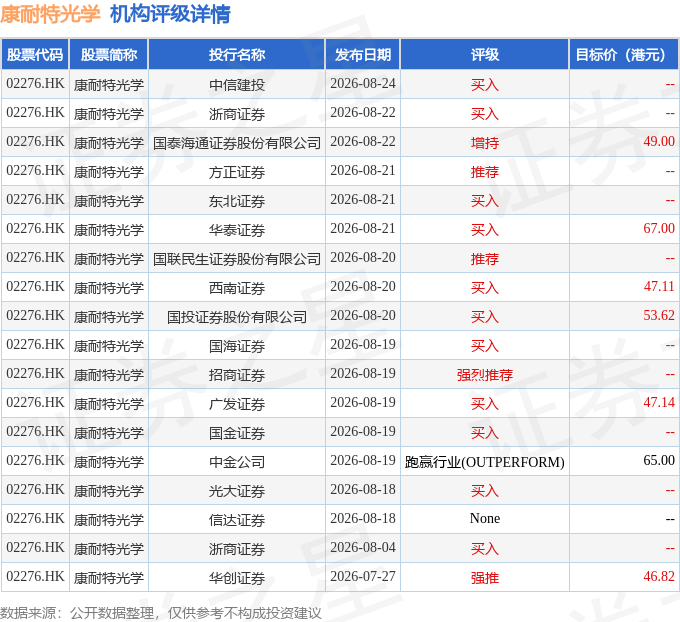680x622 pixels.
Task: Click the 目标价（港元） column header
Action: point(624,55)
